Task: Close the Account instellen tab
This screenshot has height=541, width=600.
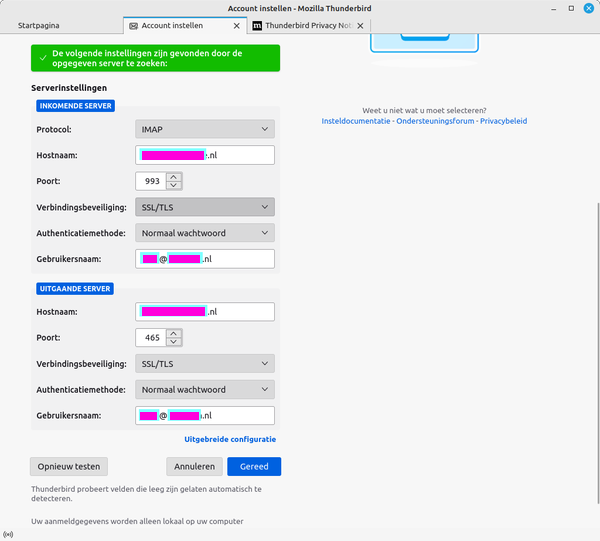Action: coord(237,25)
